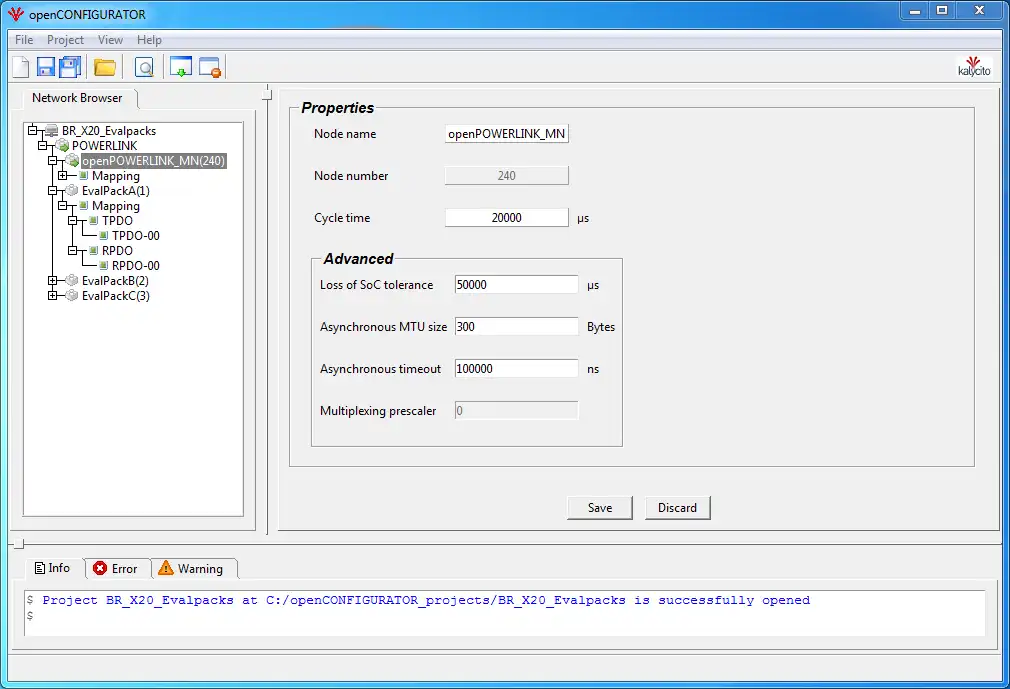Select the EvalPackA(1) tree item
This screenshot has width=1010, height=689.
coord(116,191)
